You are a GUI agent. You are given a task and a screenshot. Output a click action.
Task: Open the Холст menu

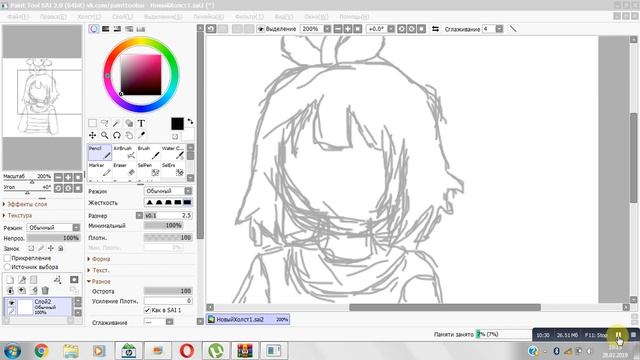(x=89, y=17)
